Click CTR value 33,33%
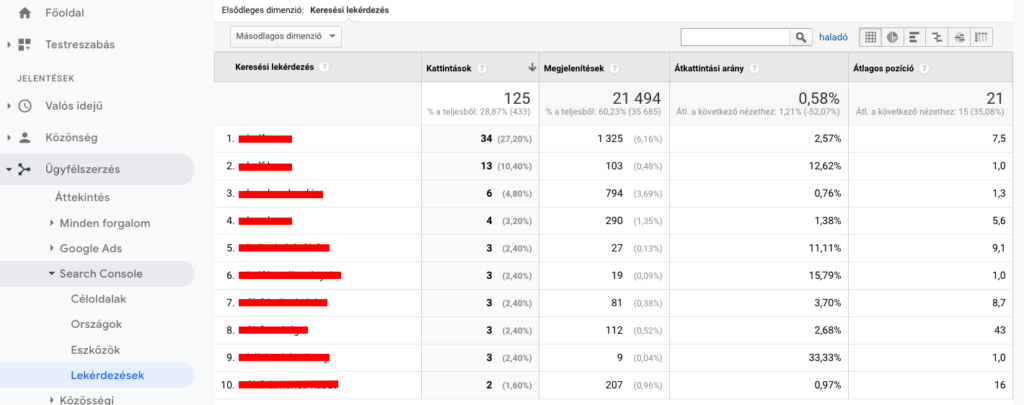The height and width of the screenshot is (405, 1024). click(824, 357)
